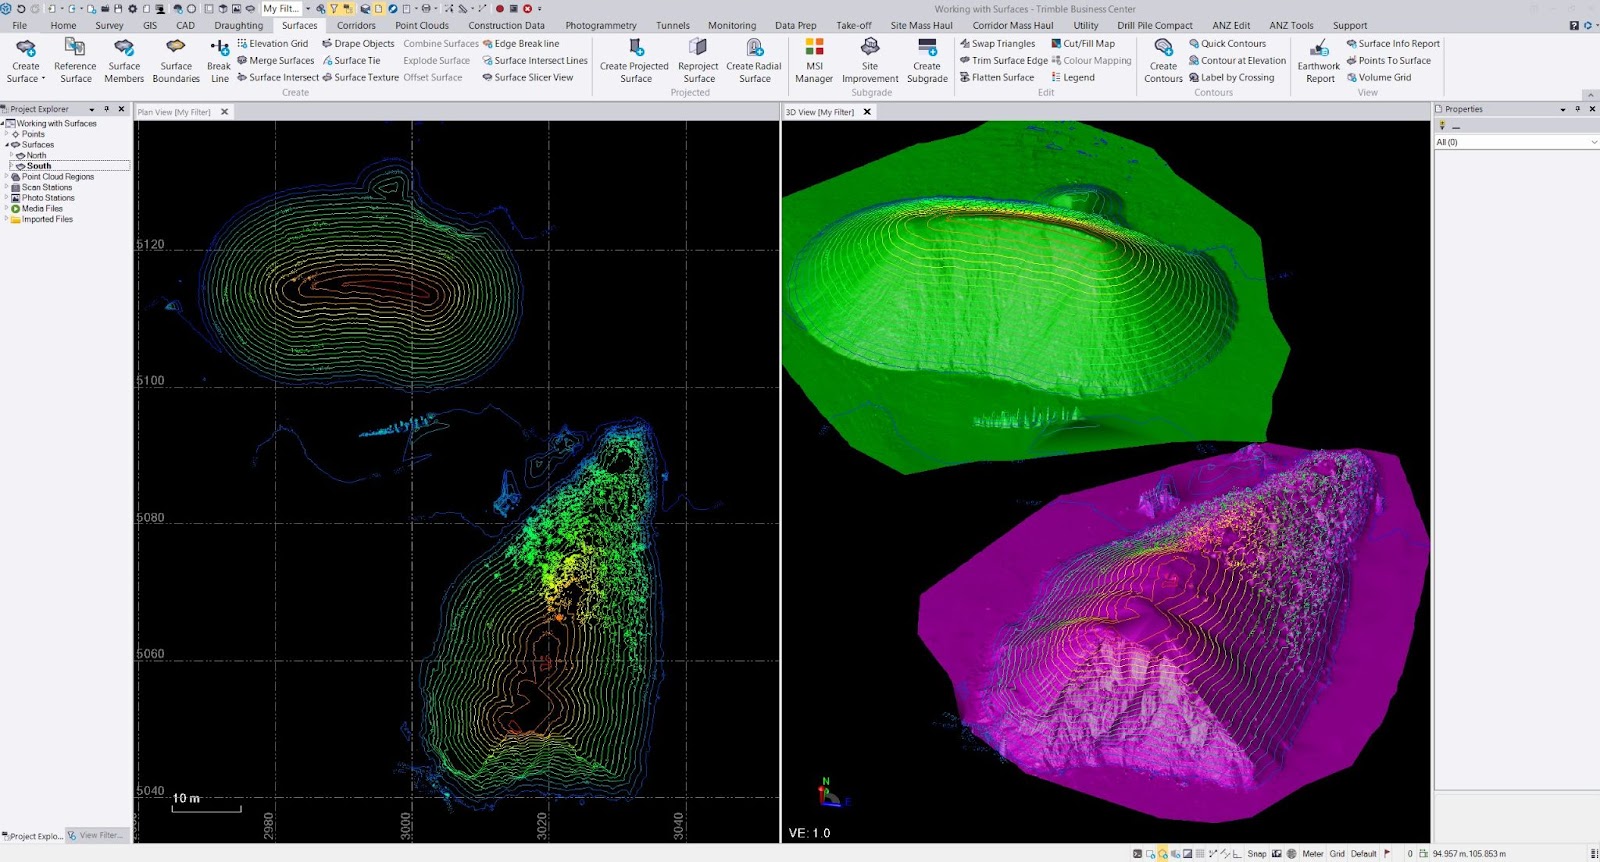Viewport: 1600px width, 862px height.
Task: Click Create Radial Surface
Action: click(754, 60)
